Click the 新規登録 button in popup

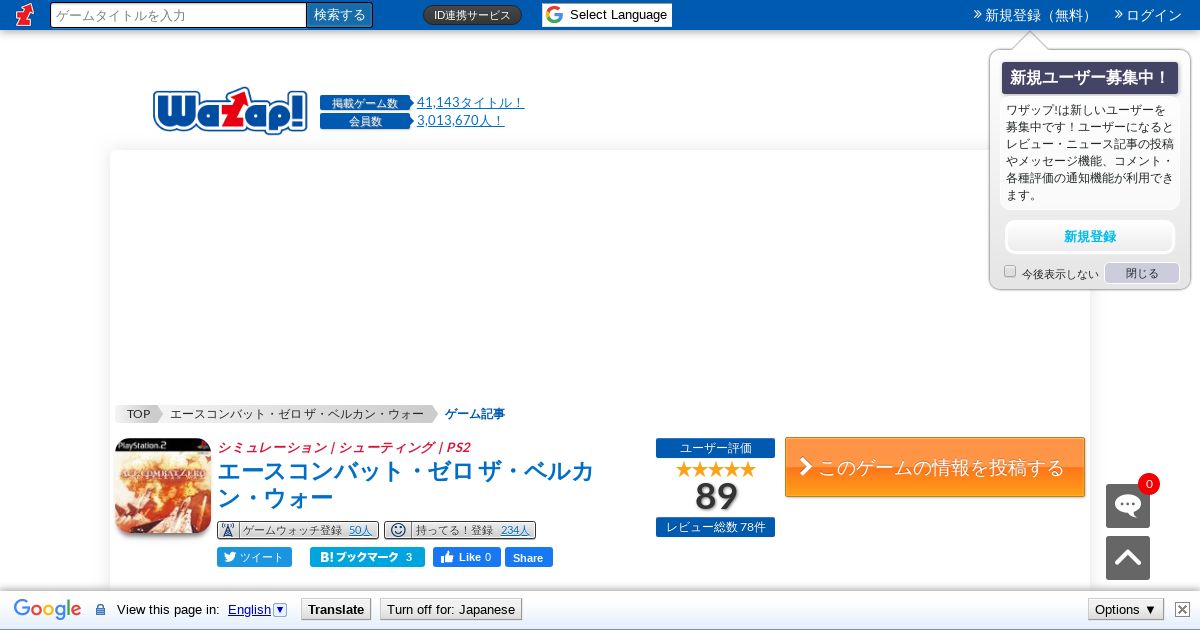pyautogui.click(x=1090, y=237)
